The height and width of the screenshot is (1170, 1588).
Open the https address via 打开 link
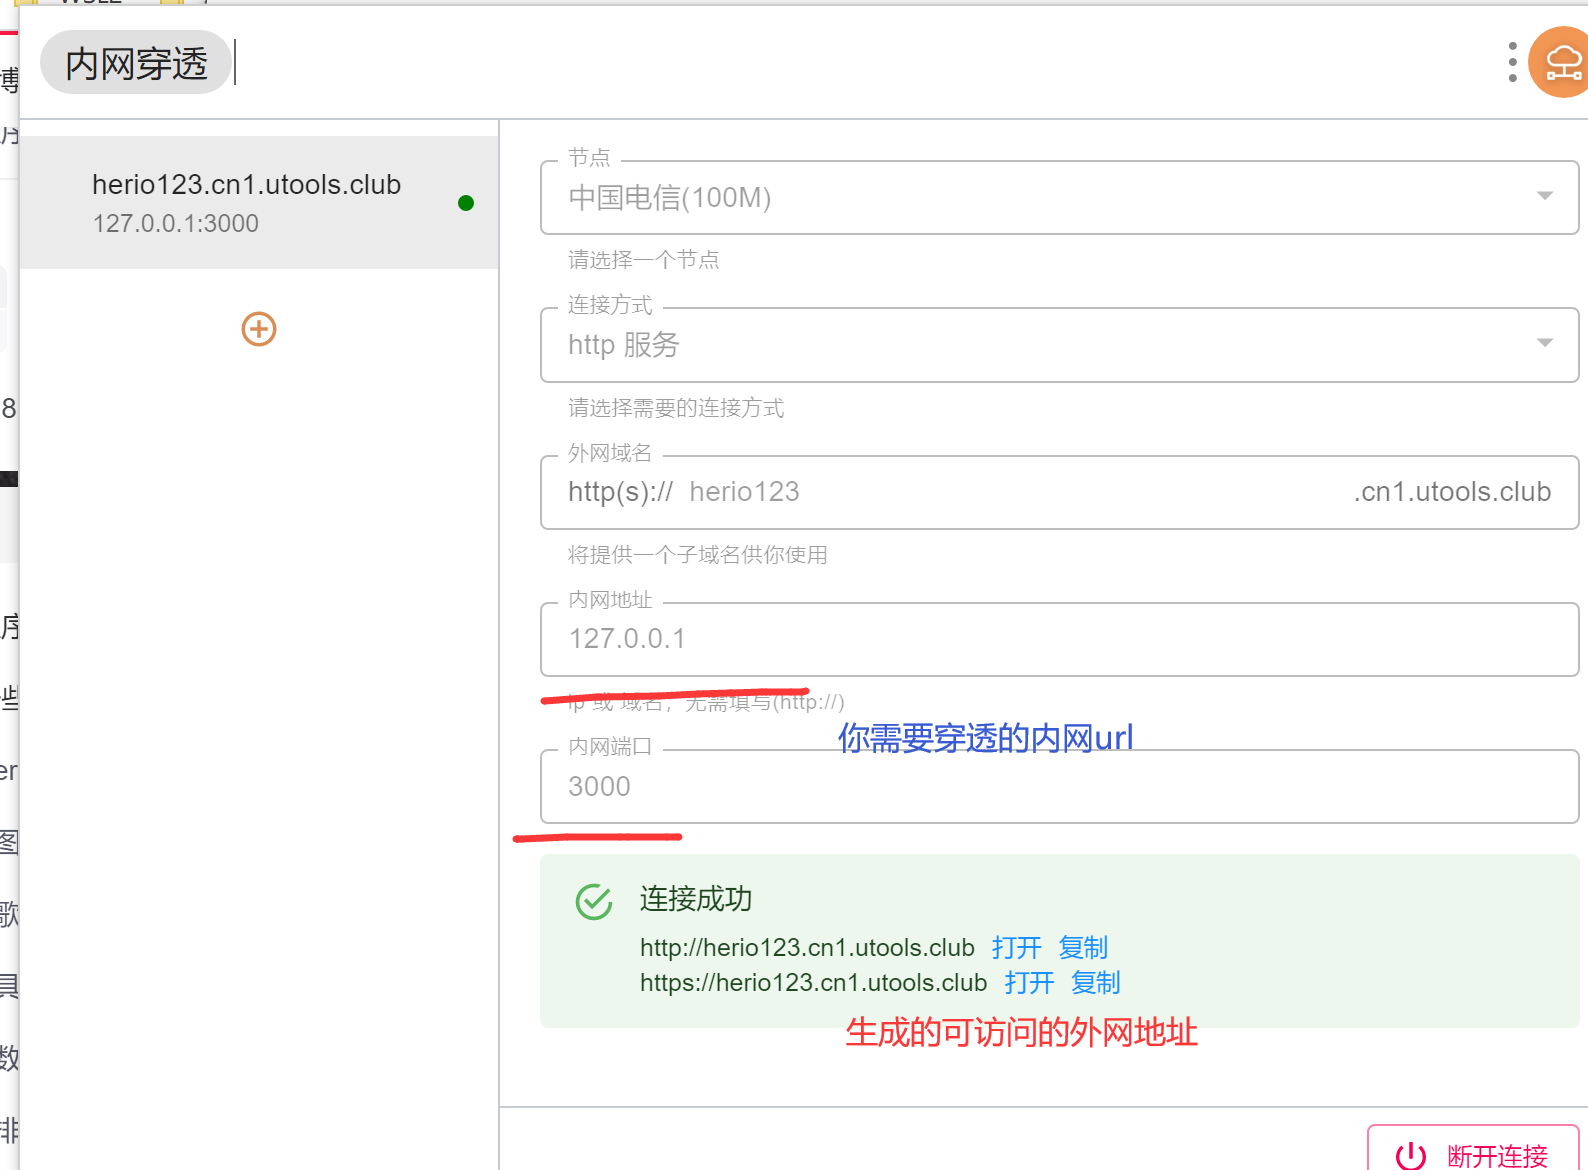[x=1029, y=982]
